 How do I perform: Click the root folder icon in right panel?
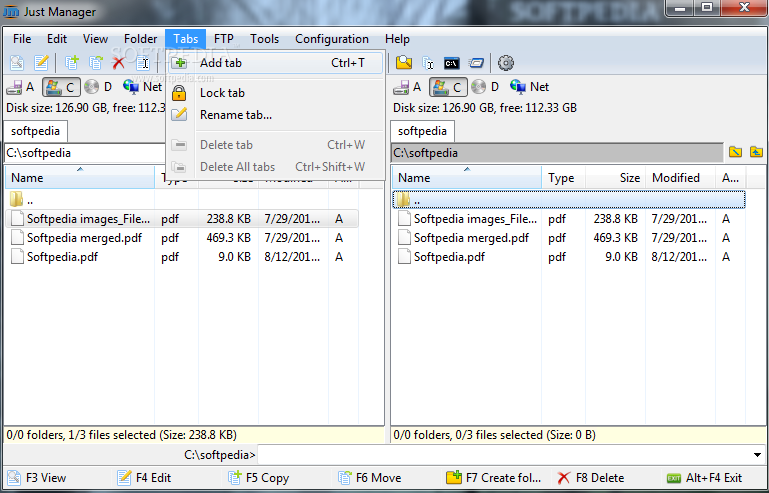pyautogui.click(x=735, y=152)
